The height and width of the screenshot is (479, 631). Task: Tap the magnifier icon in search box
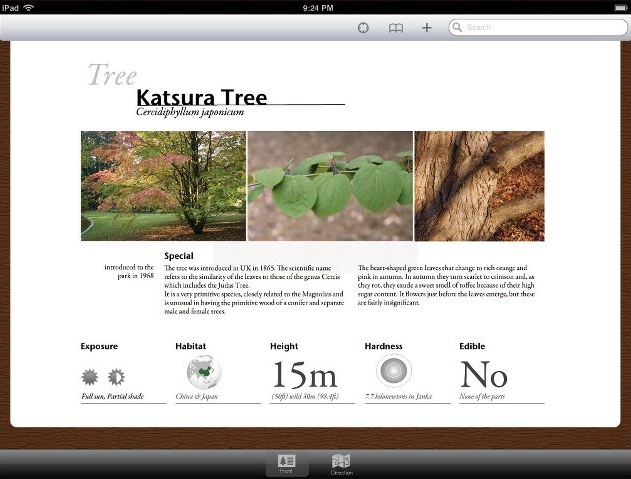click(457, 27)
